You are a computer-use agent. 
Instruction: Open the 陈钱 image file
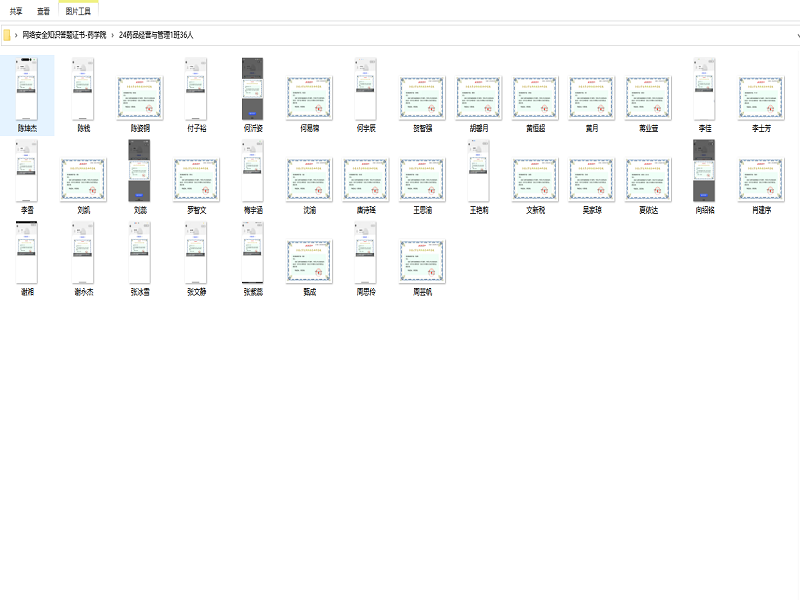coord(84,91)
